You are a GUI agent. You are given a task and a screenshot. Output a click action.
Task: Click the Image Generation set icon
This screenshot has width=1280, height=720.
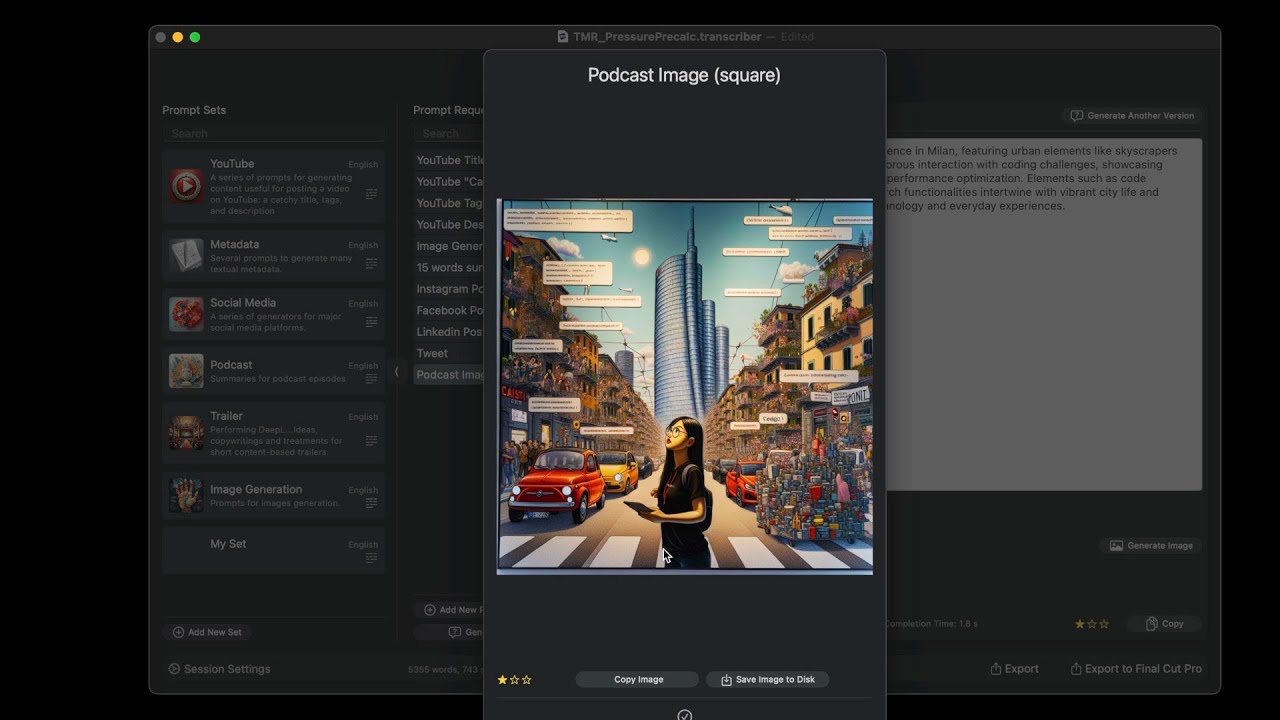point(186,495)
